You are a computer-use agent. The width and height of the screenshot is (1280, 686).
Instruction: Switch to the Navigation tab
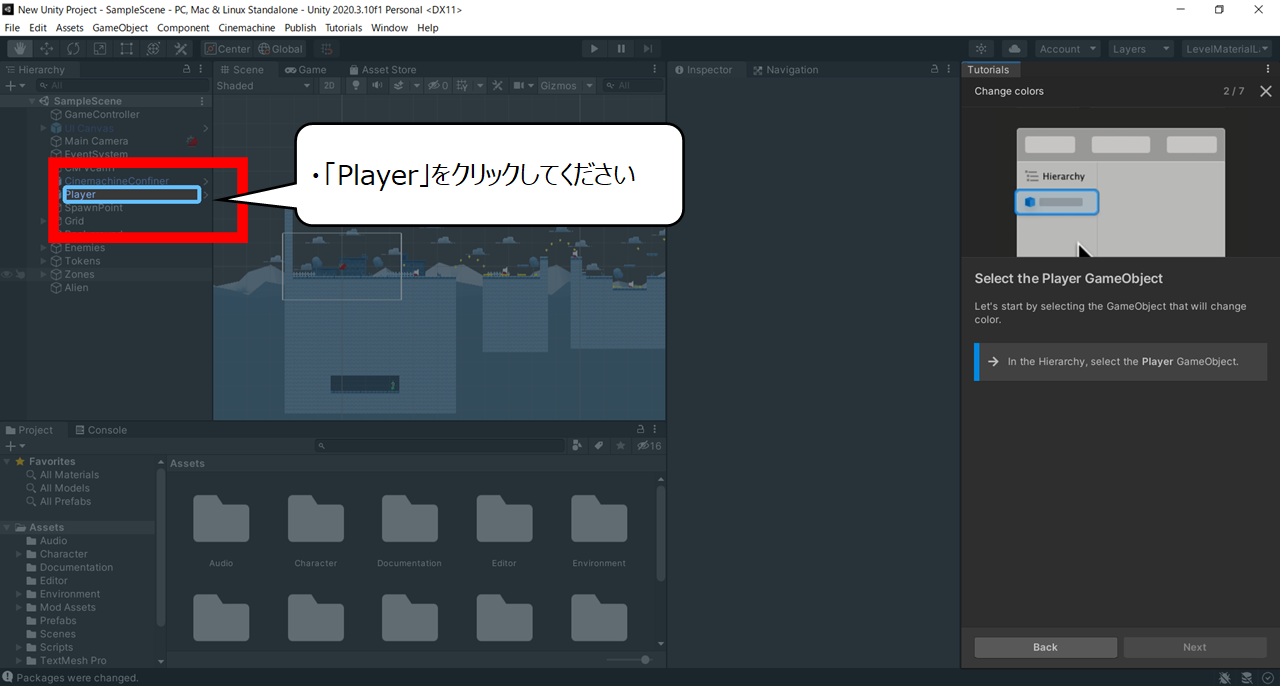tap(786, 70)
